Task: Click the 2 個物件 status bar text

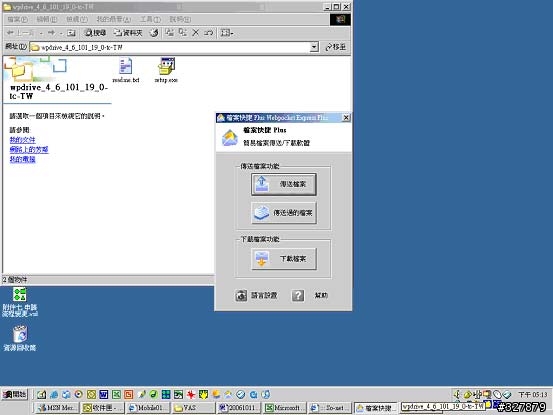Action: coord(15,280)
